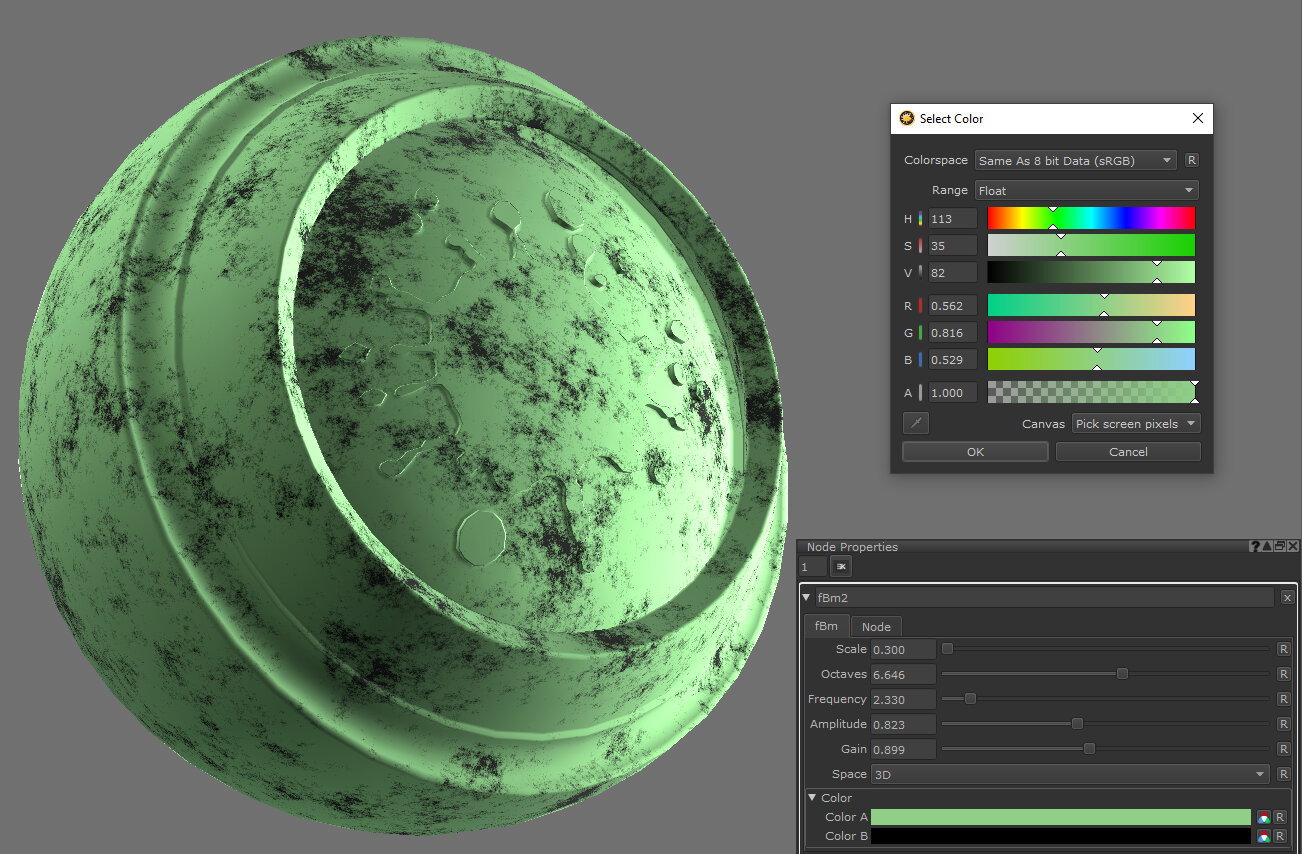Reset the Octaves value with R button

(x=1284, y=674)
